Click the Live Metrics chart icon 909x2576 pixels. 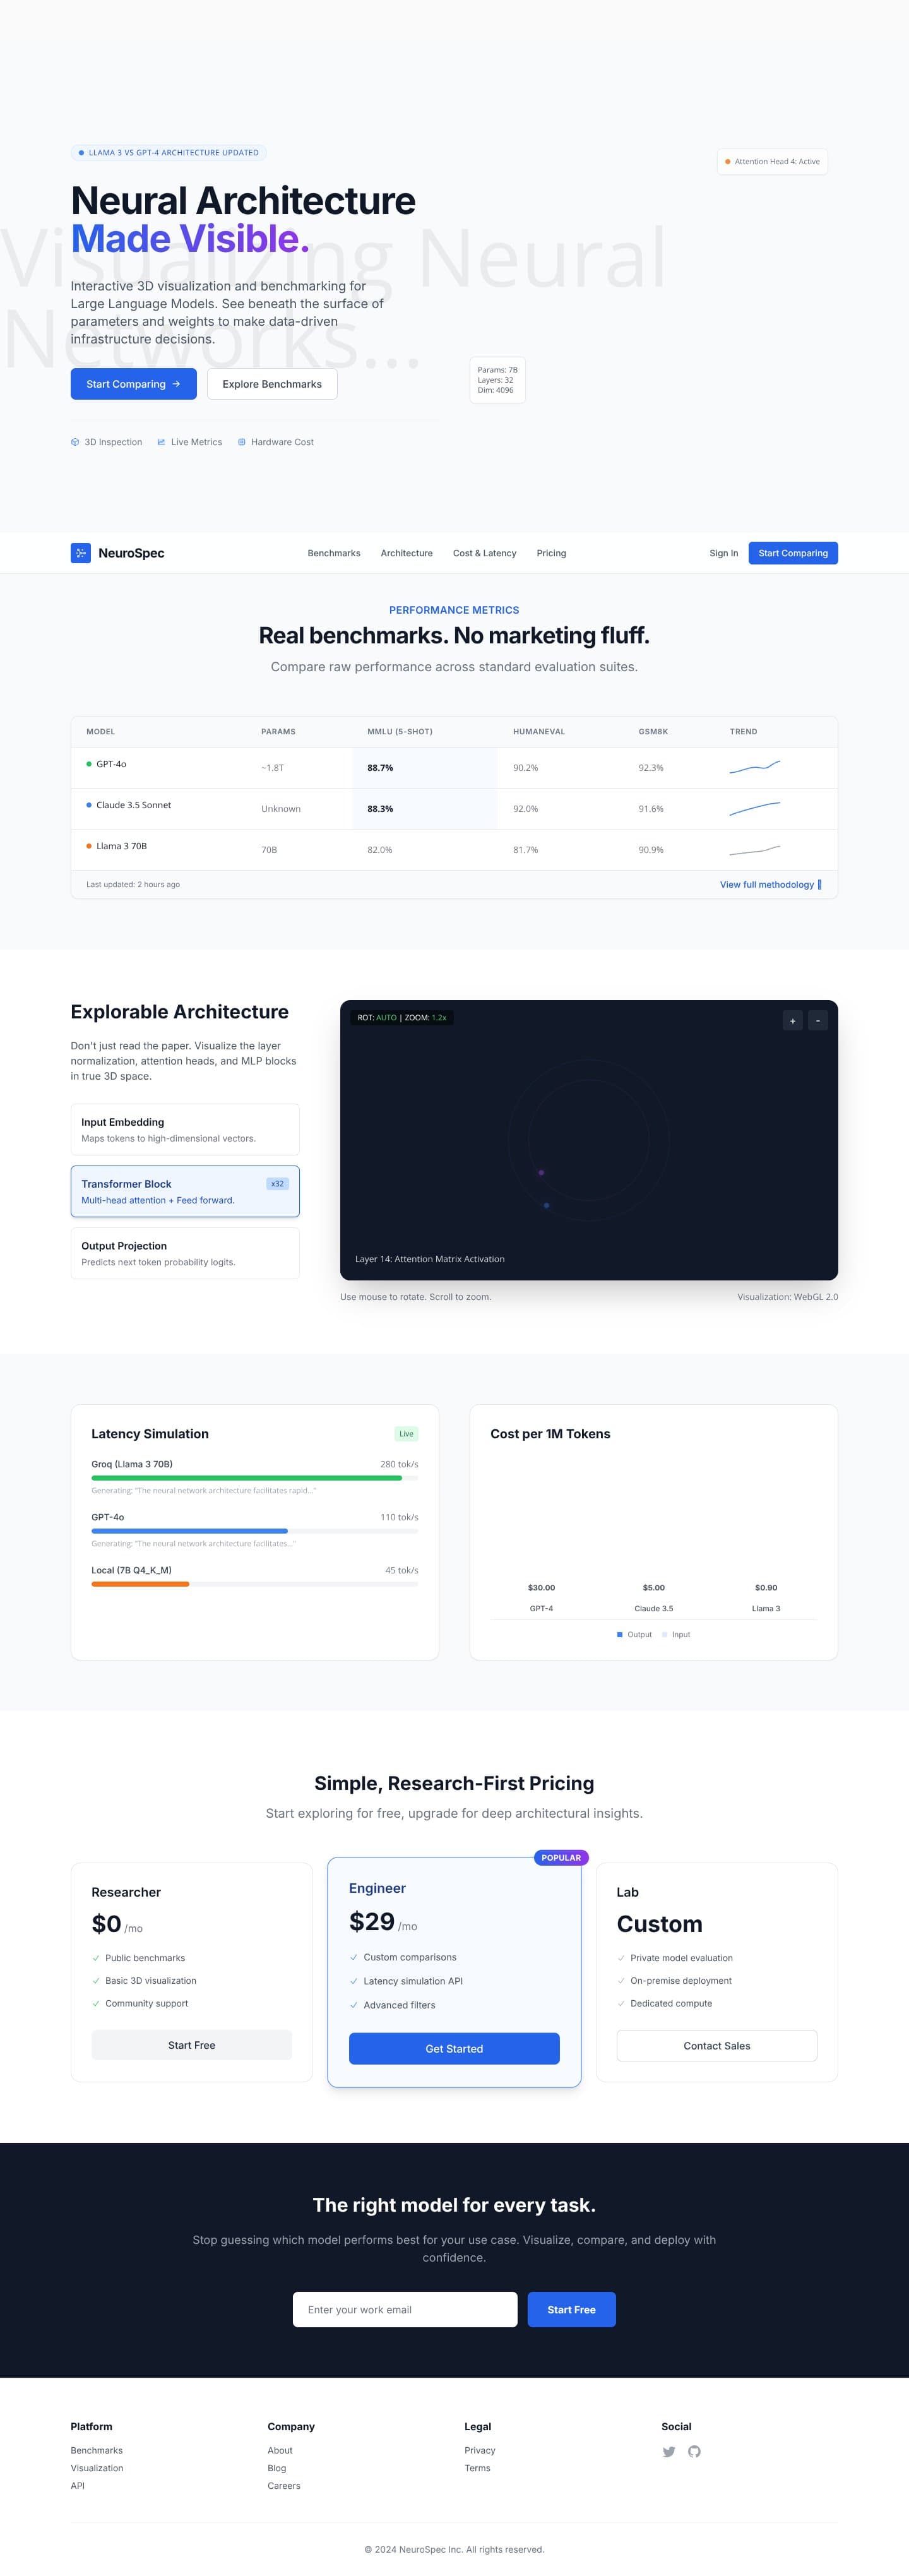(x=161, y=442)
